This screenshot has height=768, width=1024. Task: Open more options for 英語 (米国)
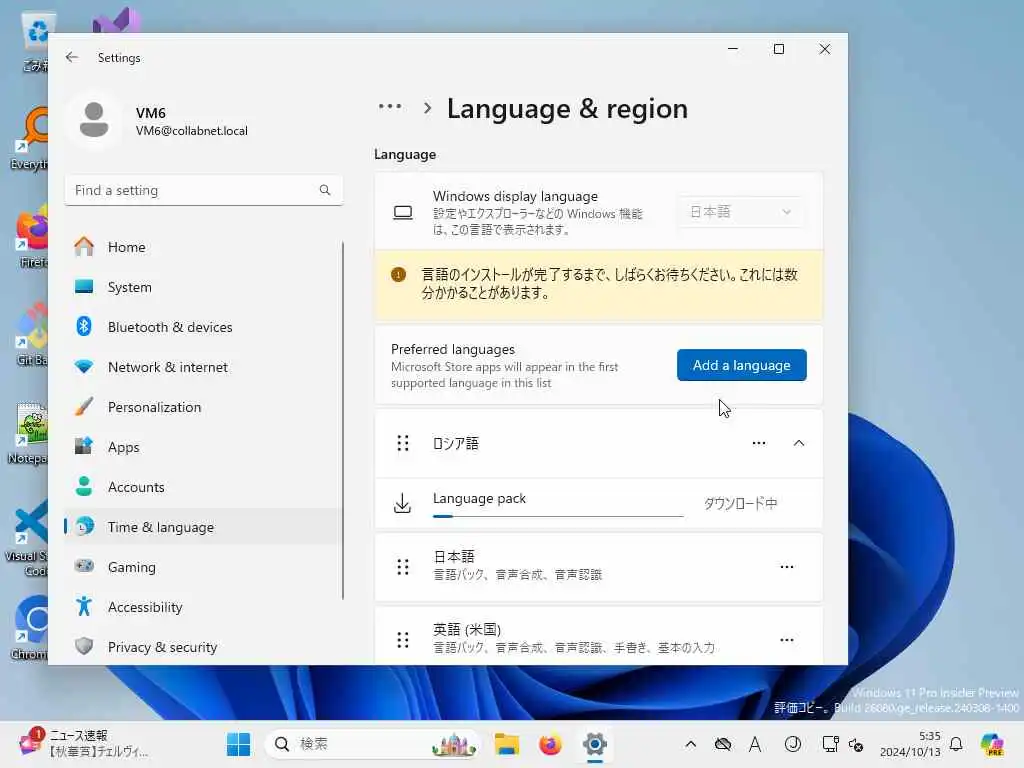pyautogui.click(x=787, y=640)
